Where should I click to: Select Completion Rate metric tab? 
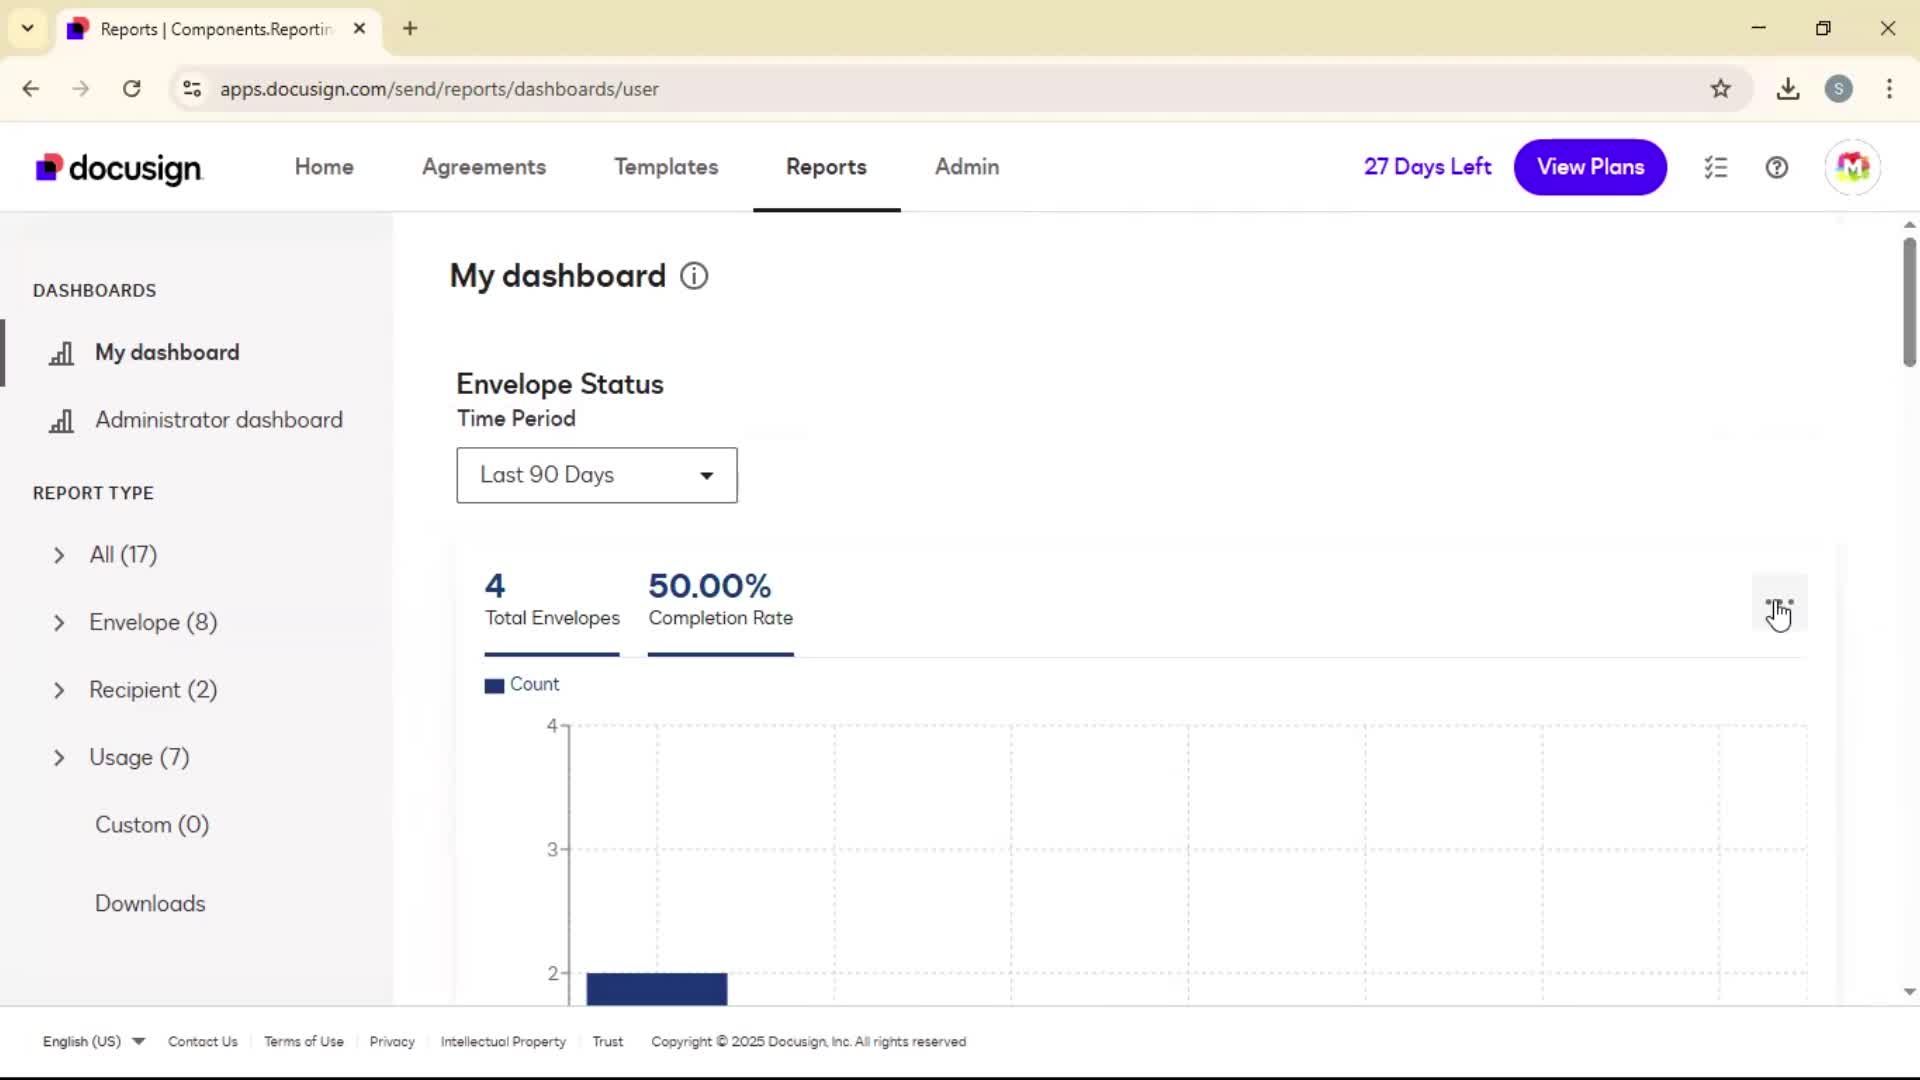(721, 612)
